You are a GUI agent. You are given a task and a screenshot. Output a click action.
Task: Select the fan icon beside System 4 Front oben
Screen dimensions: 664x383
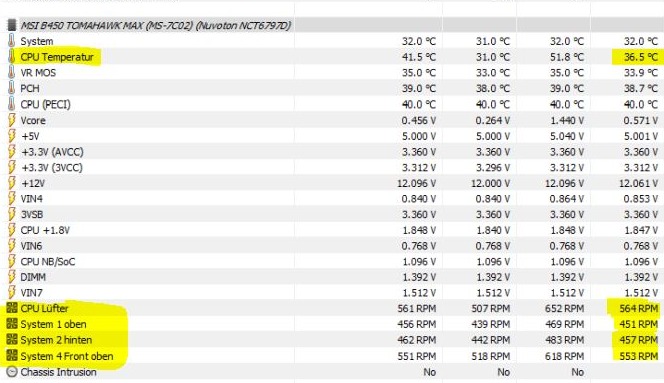pos(12,356)
